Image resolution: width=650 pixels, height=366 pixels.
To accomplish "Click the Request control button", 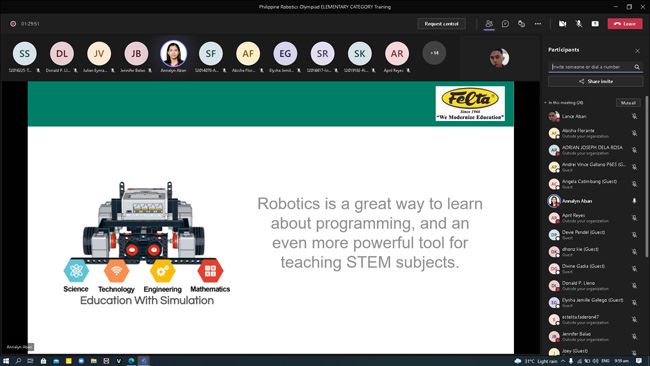I will tap(441, 24).
